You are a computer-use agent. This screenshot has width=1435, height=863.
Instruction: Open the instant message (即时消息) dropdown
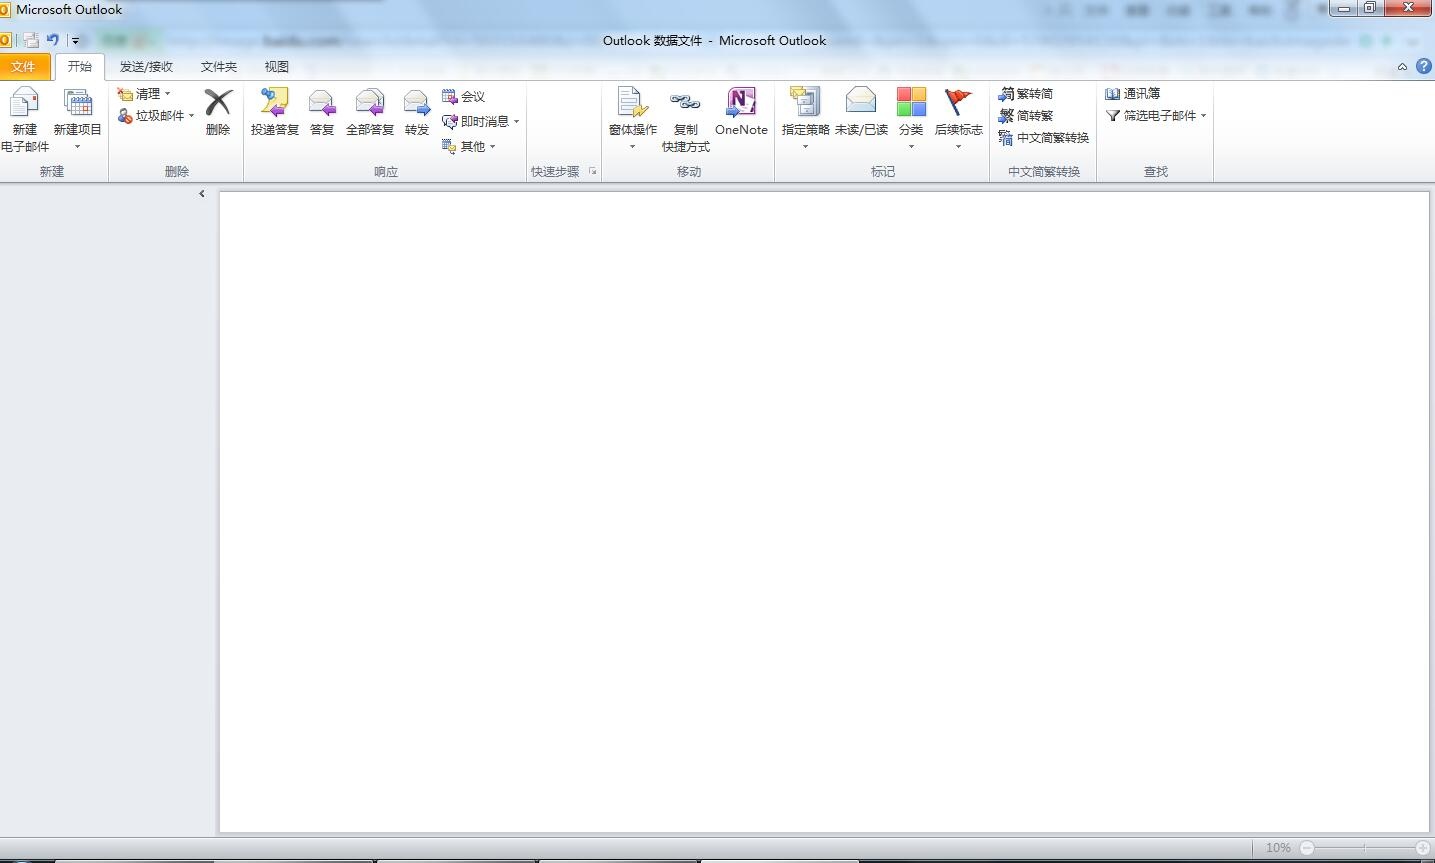(481, 121)
